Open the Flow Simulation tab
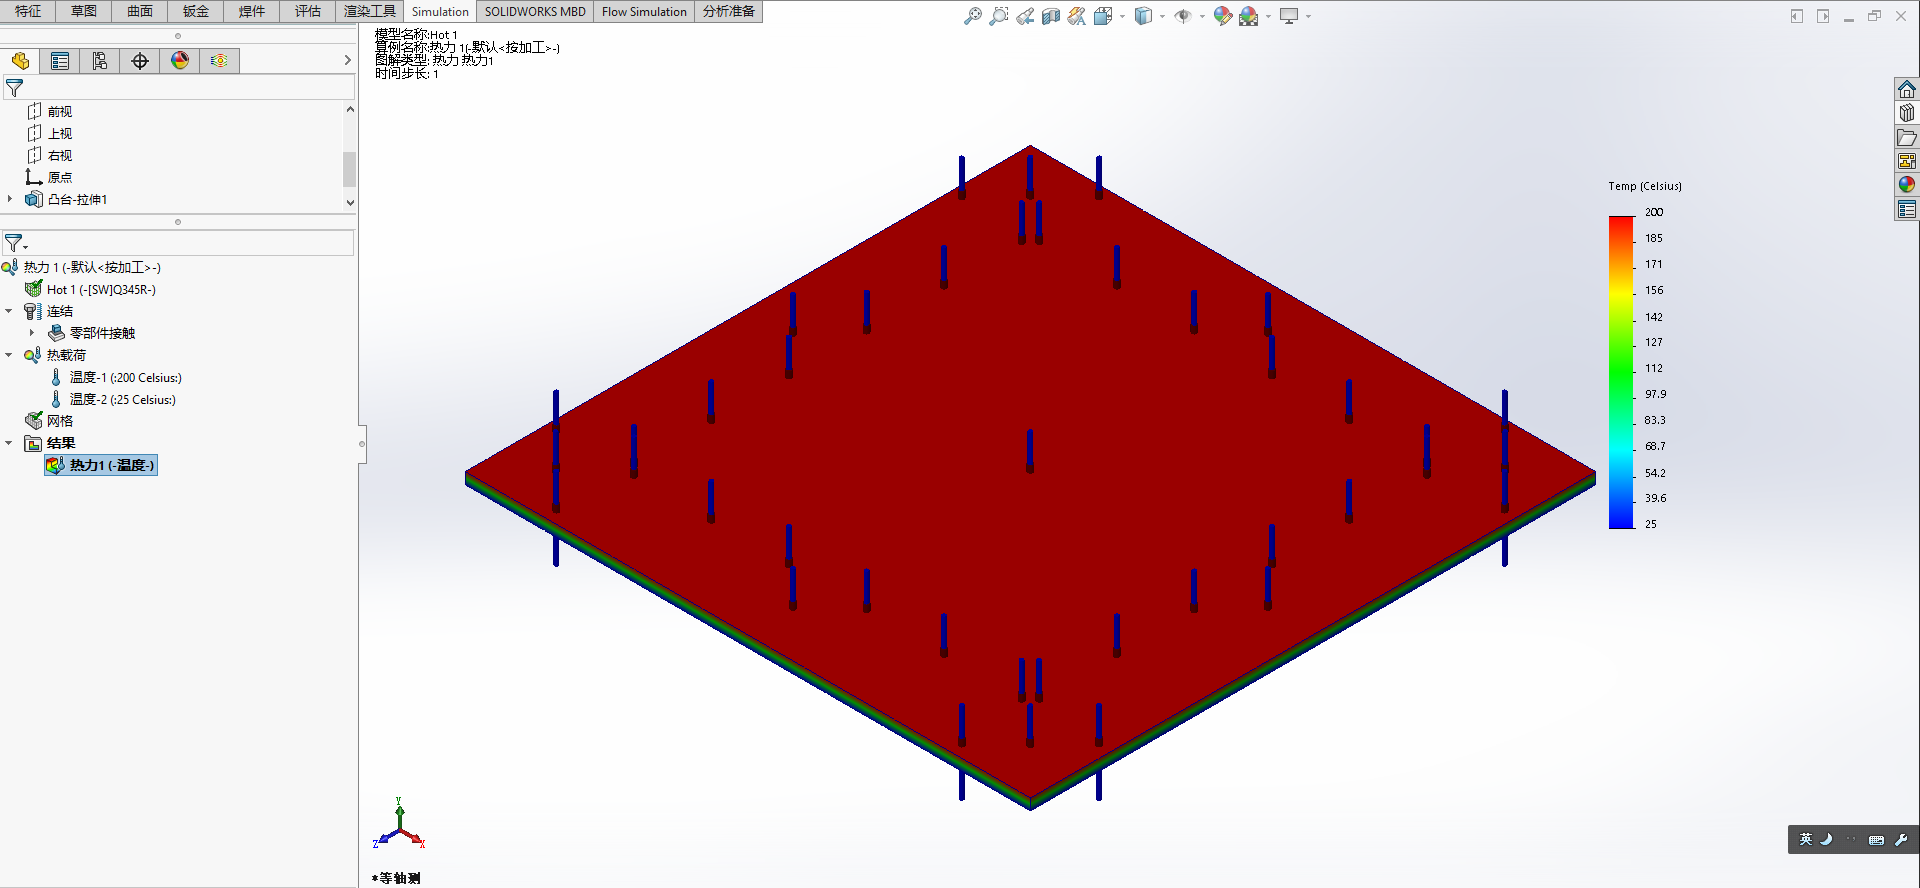 pyautogui.click(x=644, y=11)
